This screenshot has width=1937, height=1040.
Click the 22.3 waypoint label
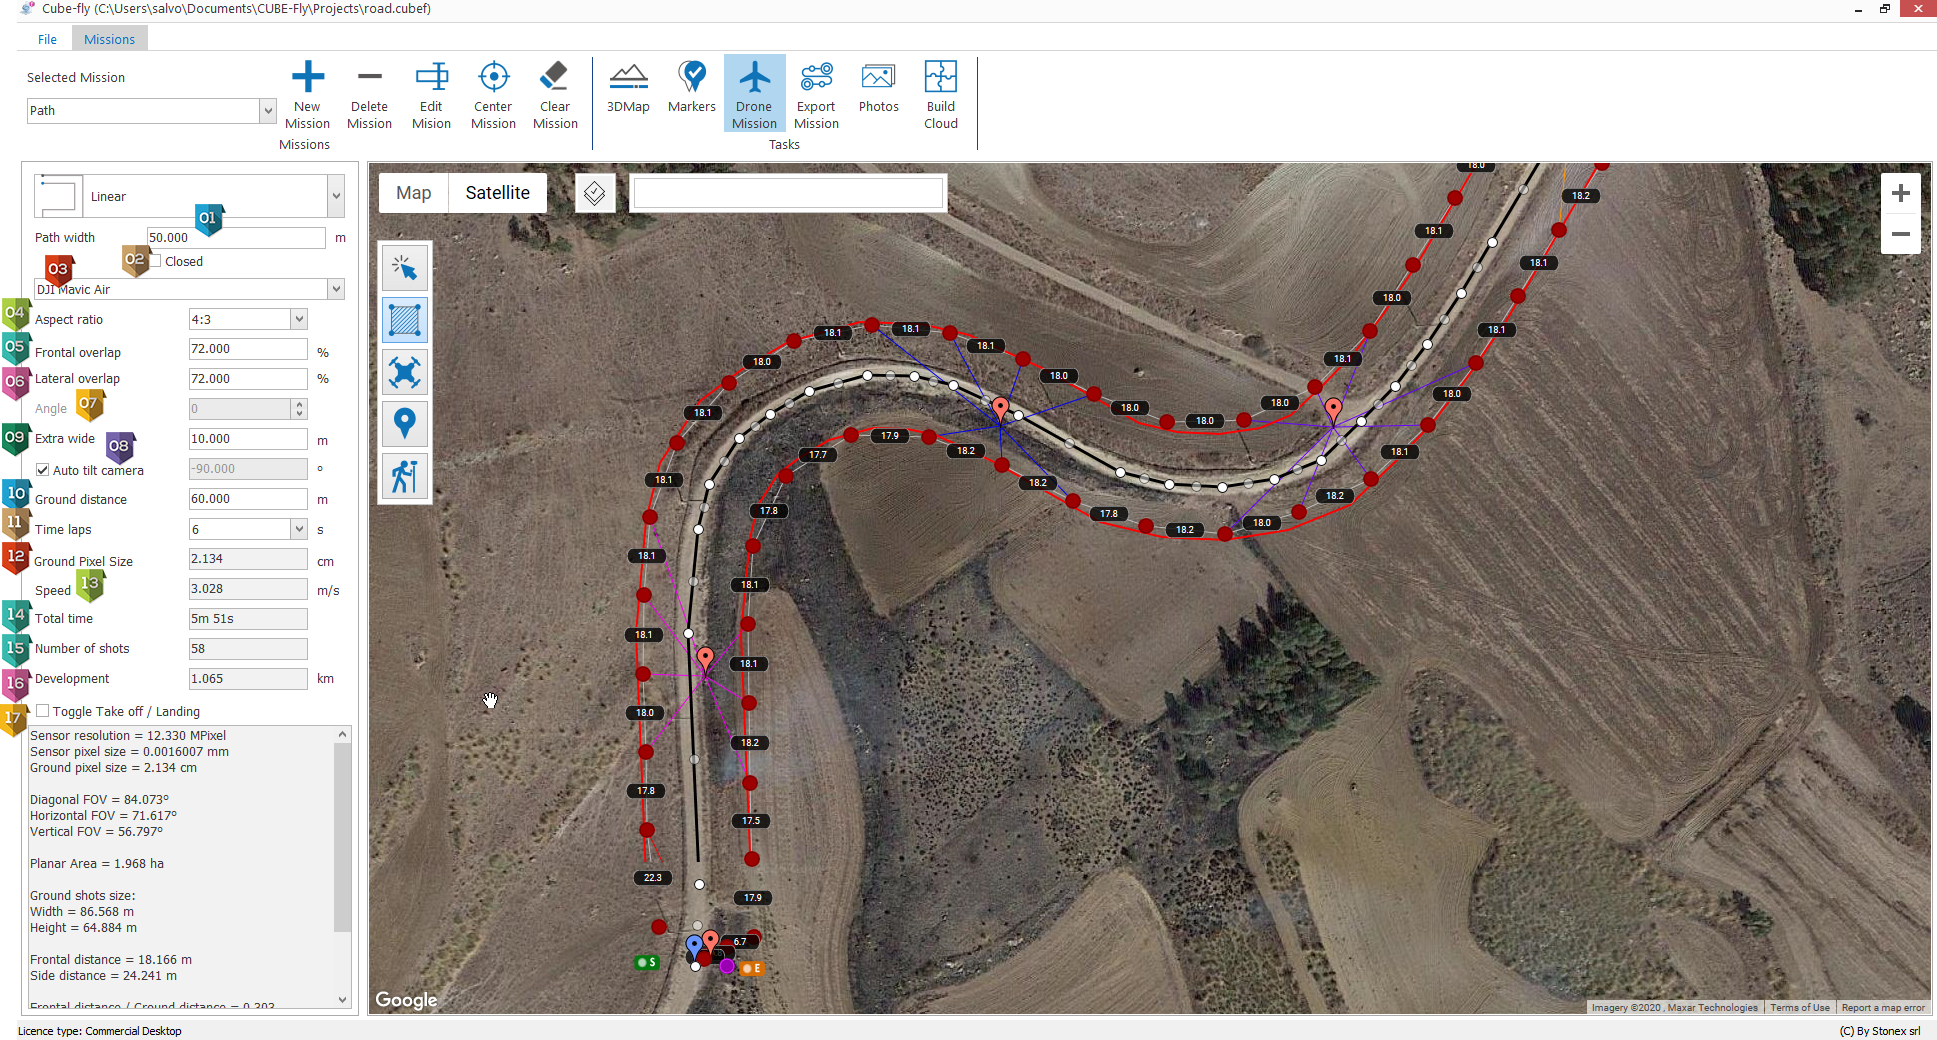click(653, 877)
